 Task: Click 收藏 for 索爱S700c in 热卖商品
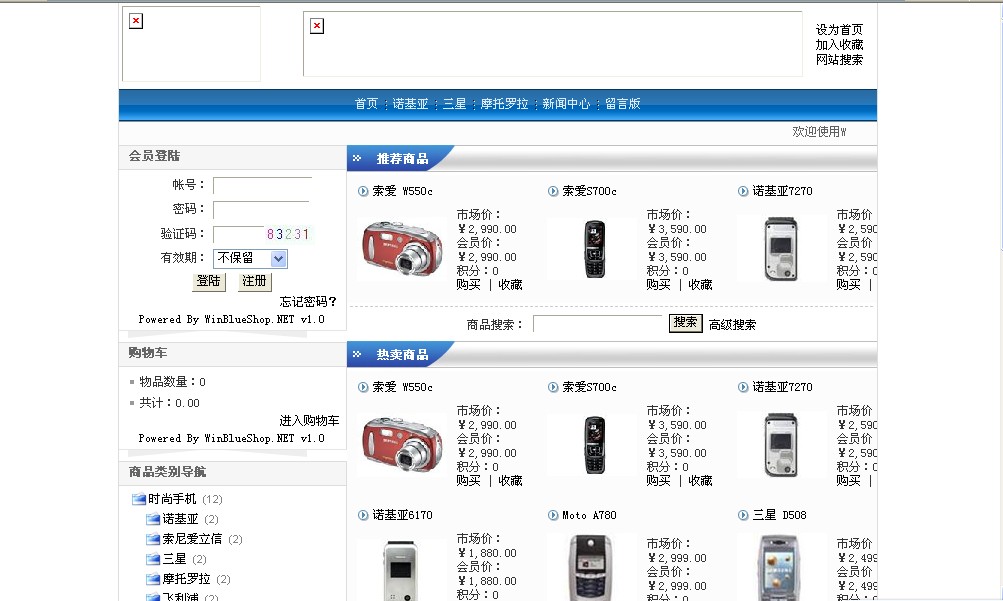(700, 481)
